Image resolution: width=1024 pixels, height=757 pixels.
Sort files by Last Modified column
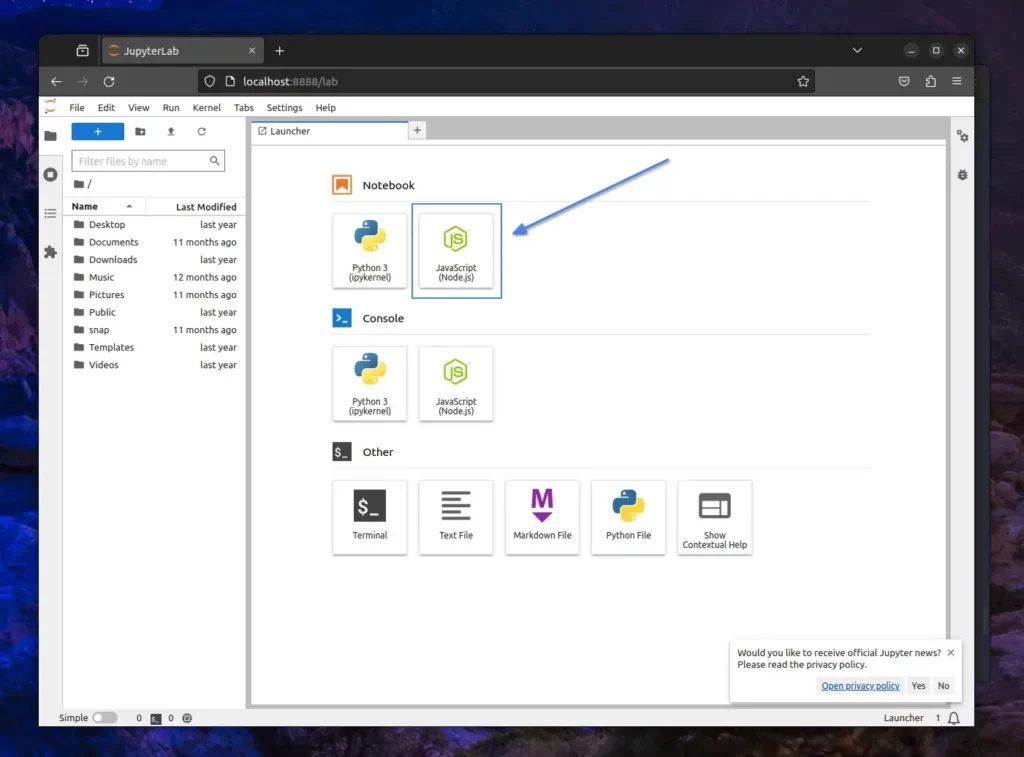click(x=196, y=206)
